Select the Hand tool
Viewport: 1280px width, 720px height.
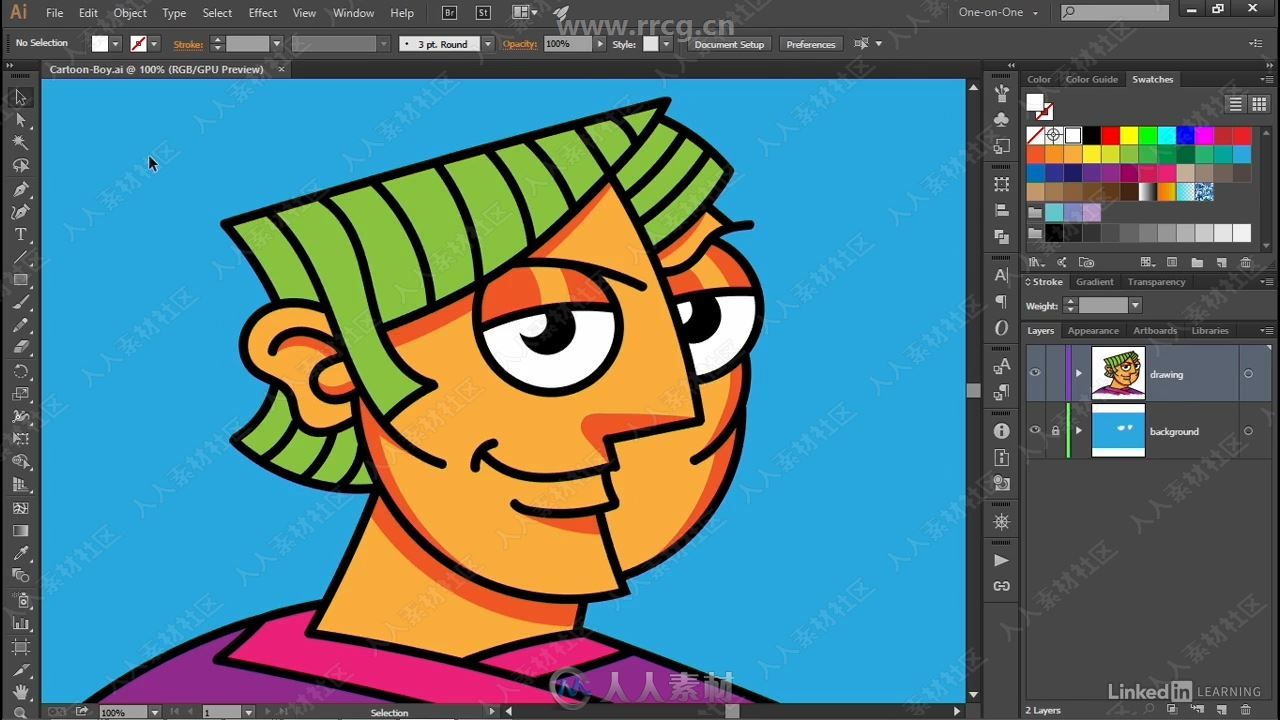pyautogui.click(x=20, y=692)
